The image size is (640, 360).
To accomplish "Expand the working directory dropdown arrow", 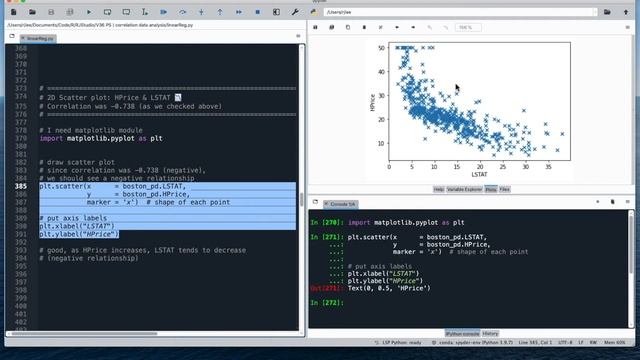I will (x=595, y=12).
